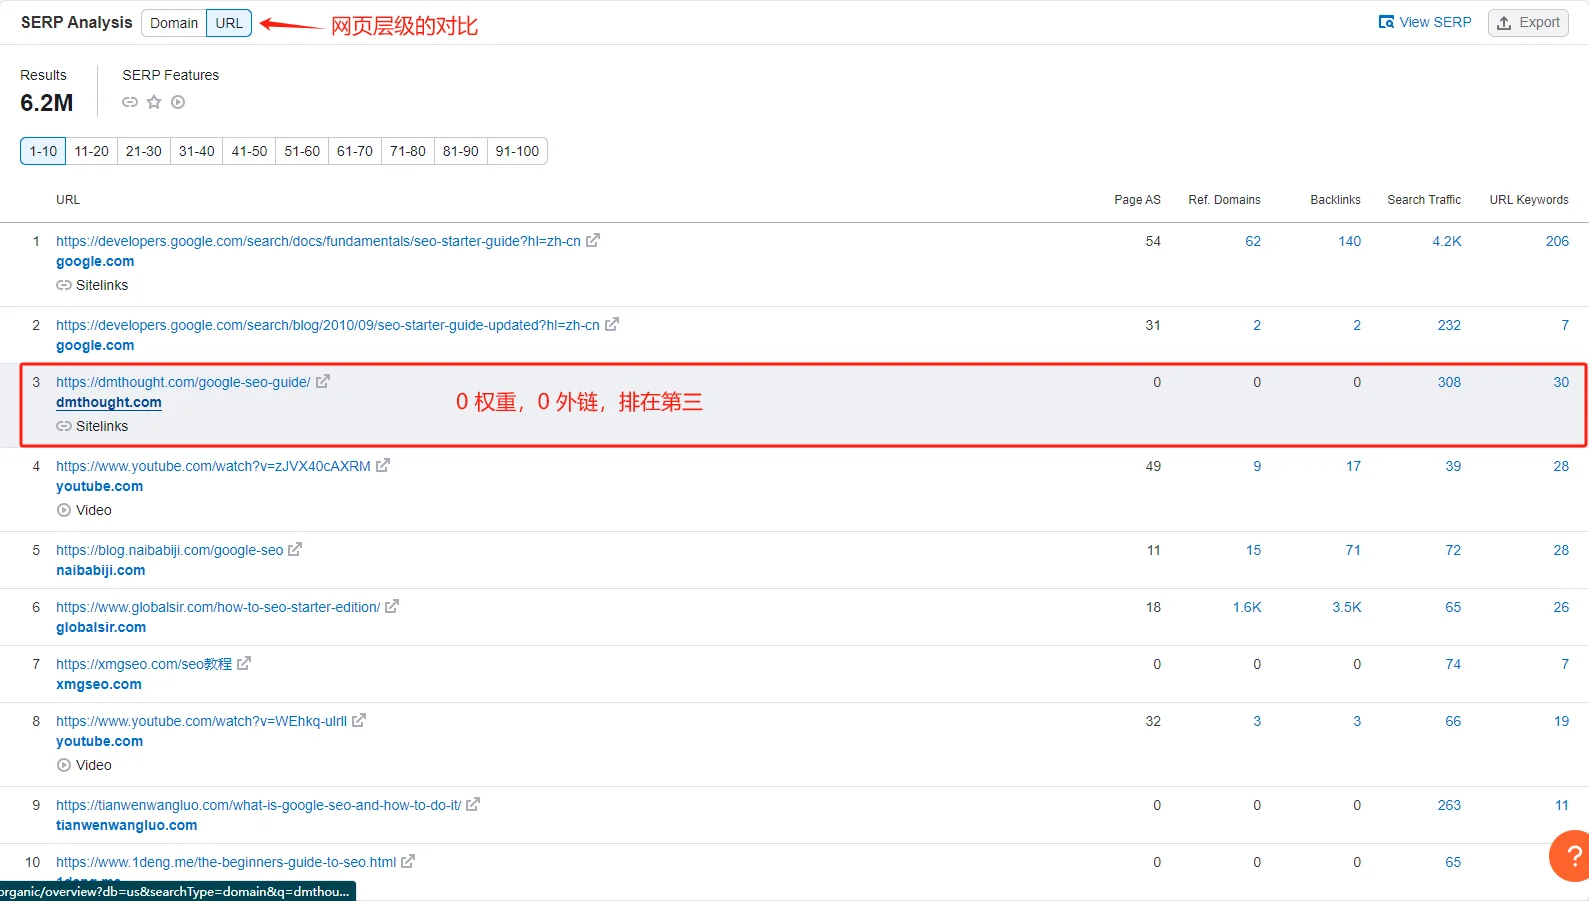Open the orange help question mark bubble
Screen dimensions: 1589x901
coord(1570,856)
